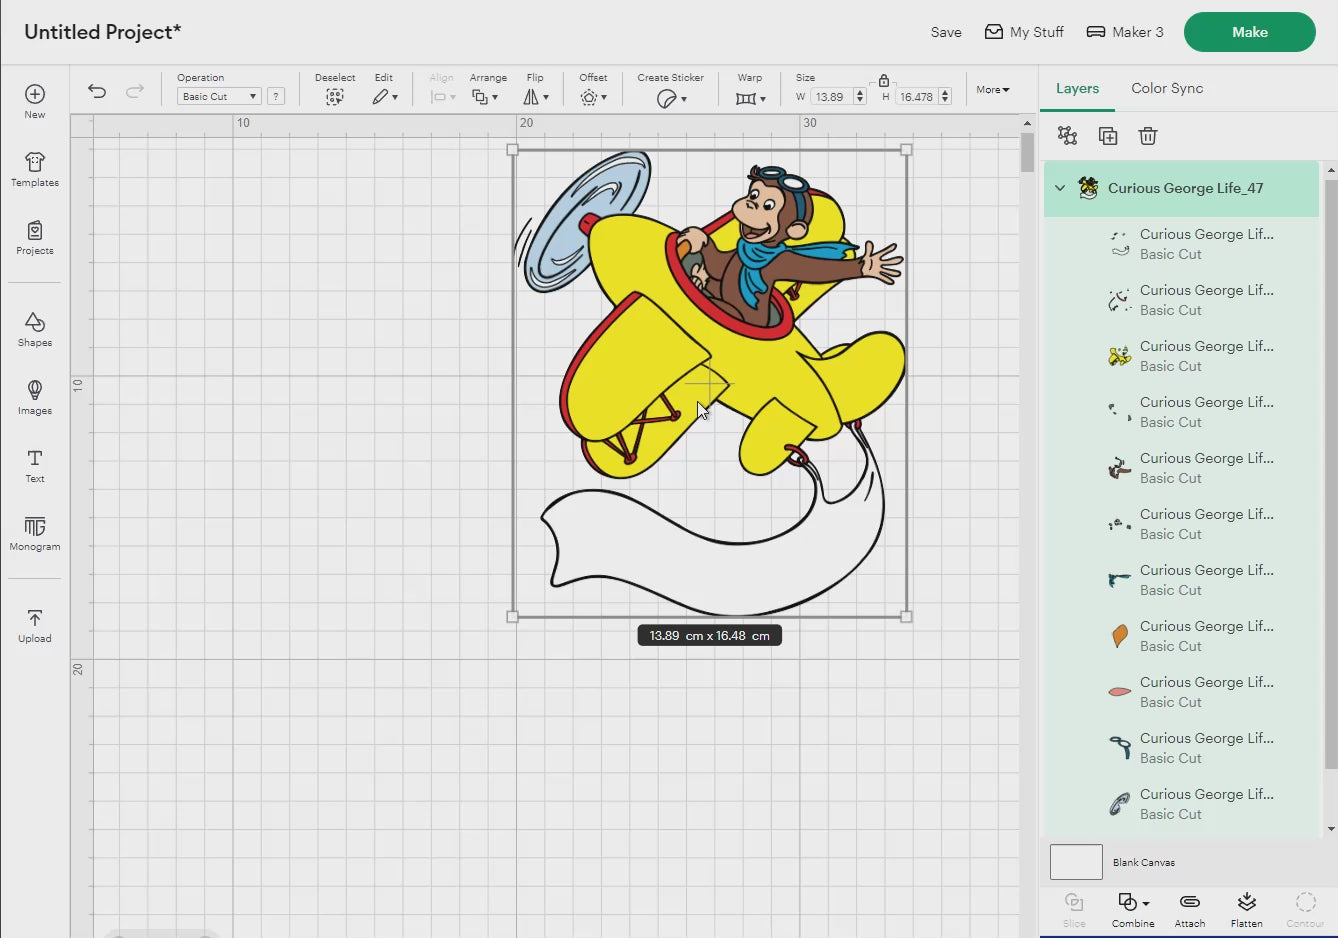
Task: Click the Deselect icon
Action: (335, 97)
